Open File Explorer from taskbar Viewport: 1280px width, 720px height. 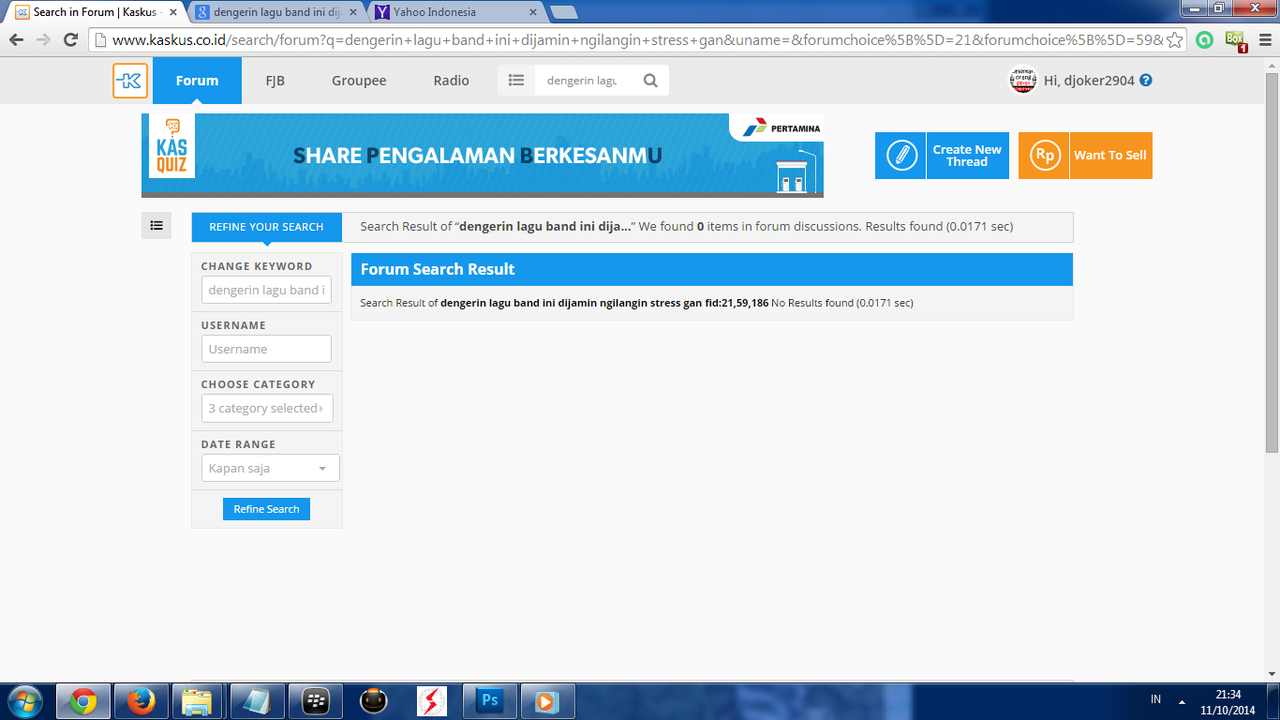198,701
